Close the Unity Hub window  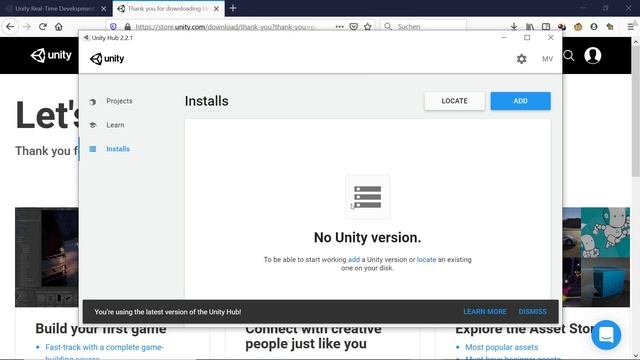550,38
